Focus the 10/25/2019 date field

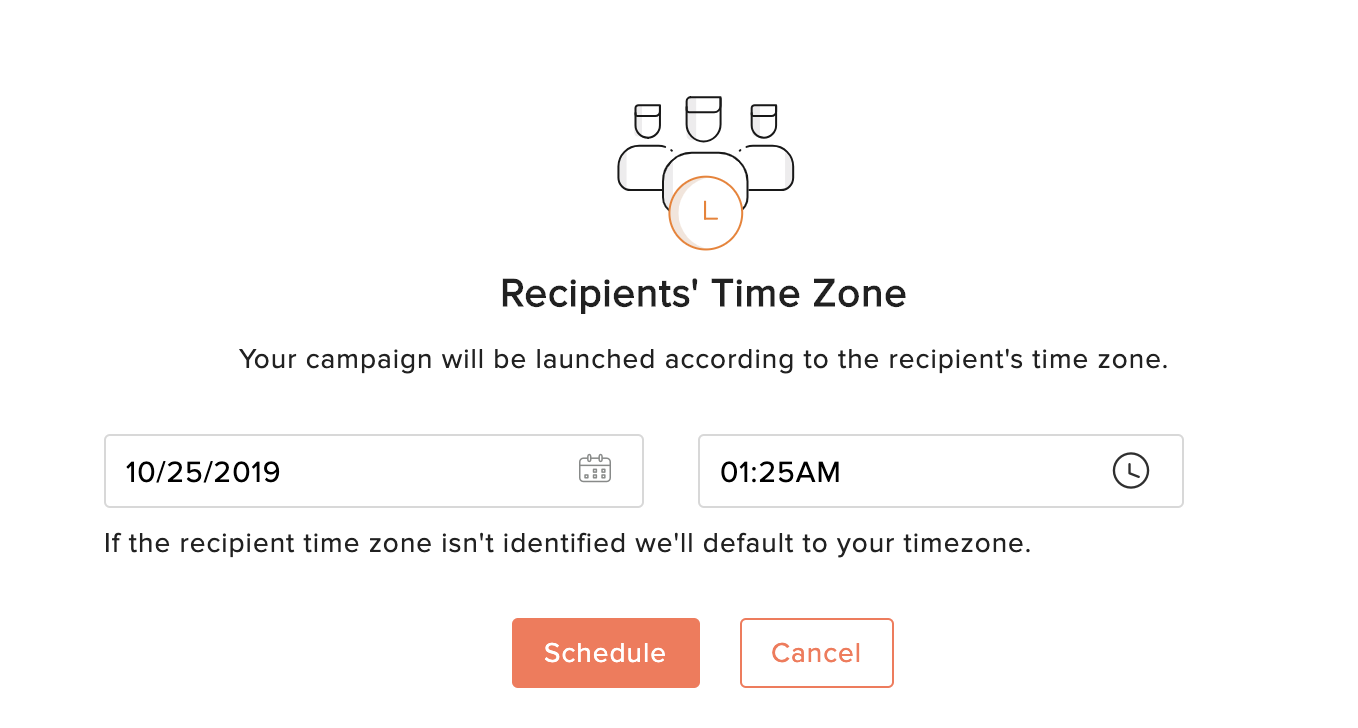coord(373,471)
